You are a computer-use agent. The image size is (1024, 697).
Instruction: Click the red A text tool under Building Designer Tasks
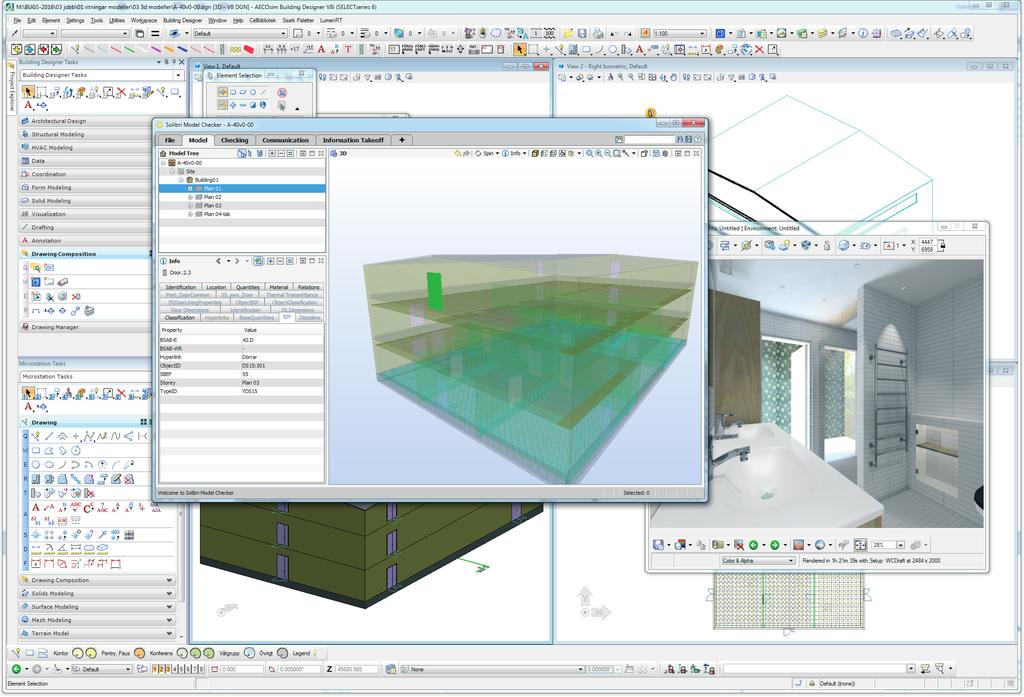[29, 105]
